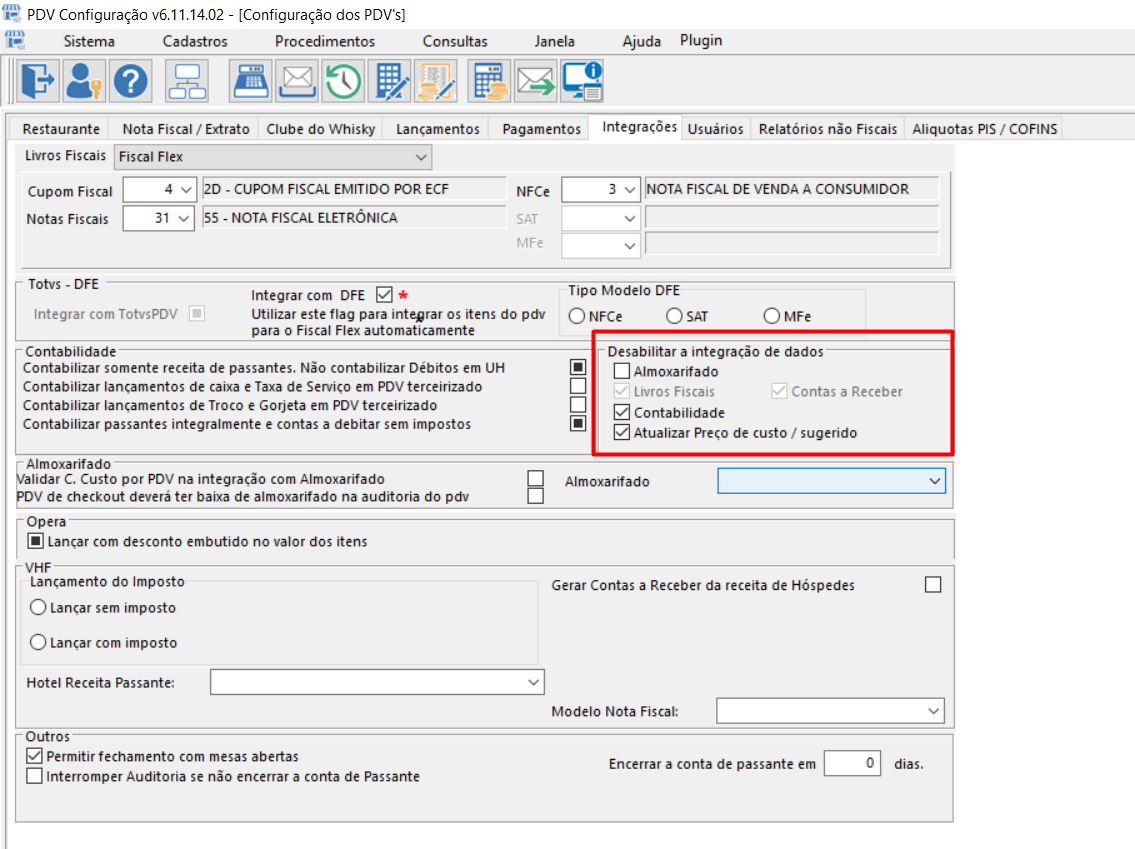The height and width of the screenshot is (849, 1135).
Task: Toggle Contabilizar passantes integralmente checkbox
Action: coord(578,423)
